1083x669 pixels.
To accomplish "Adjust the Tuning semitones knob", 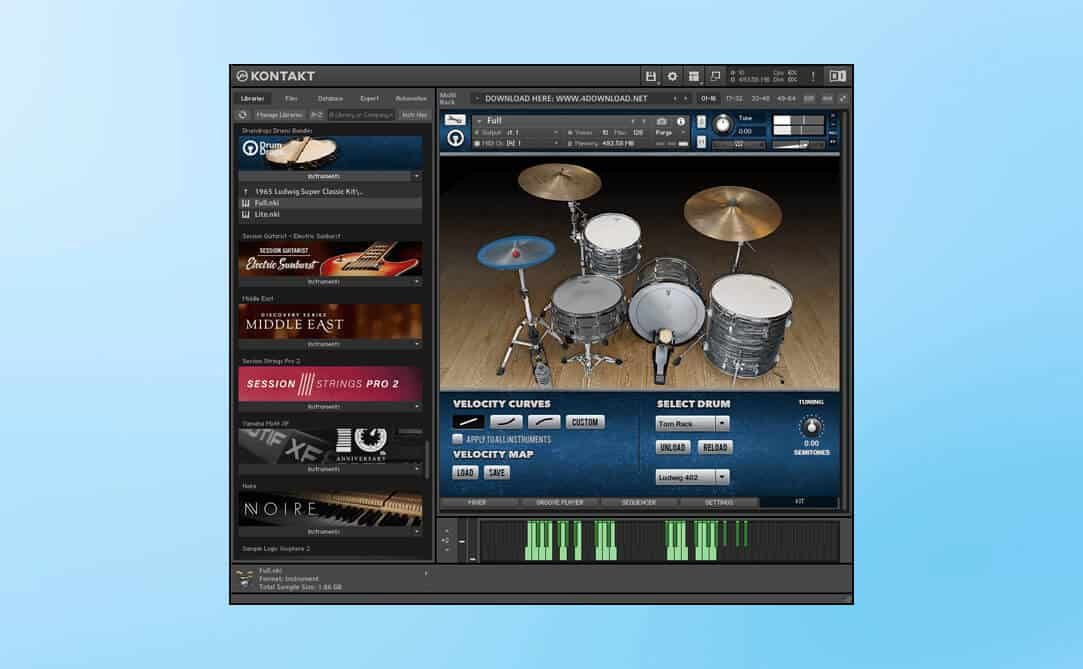I will [811, 425].
